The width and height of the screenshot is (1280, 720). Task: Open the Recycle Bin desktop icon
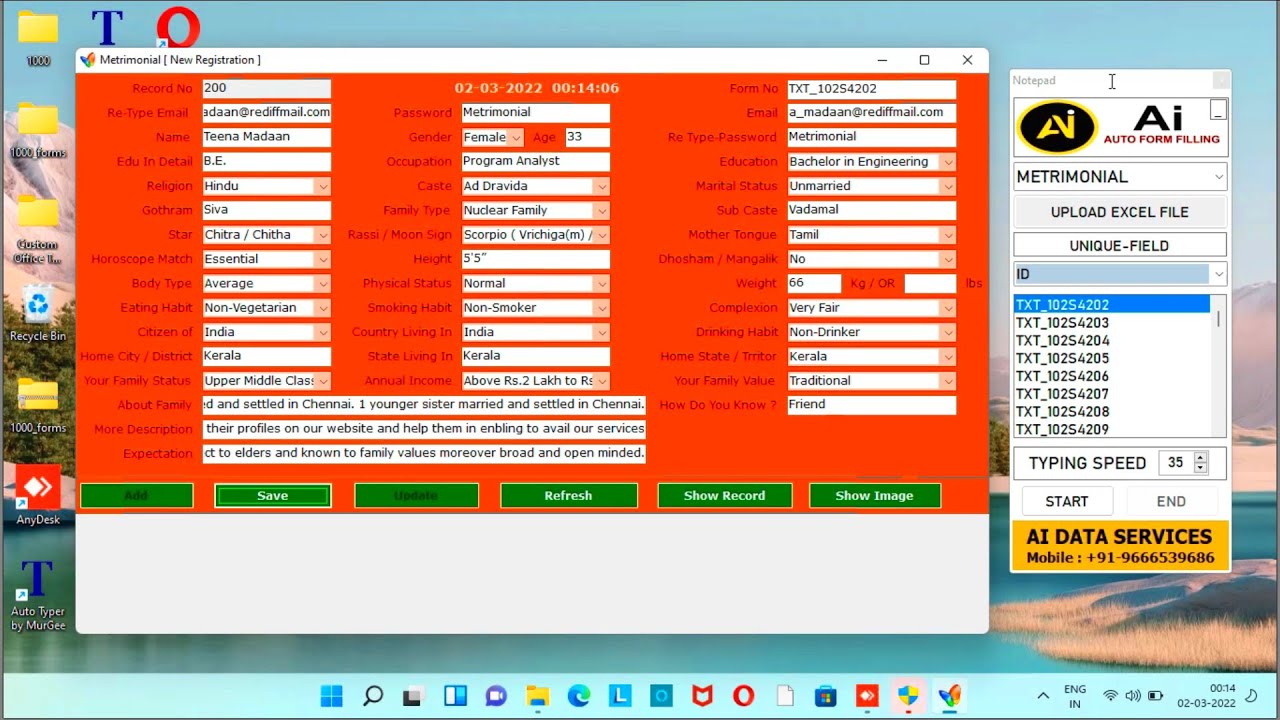point(38,313)
